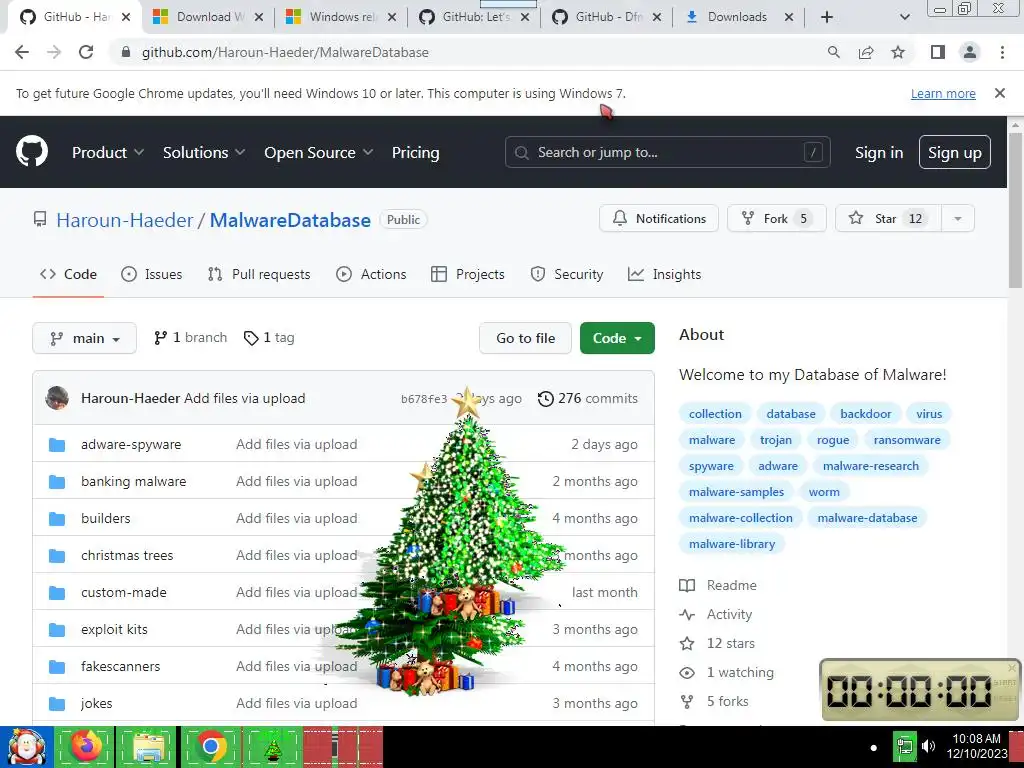Open the exploit kits folder

(x=114, y=630)
